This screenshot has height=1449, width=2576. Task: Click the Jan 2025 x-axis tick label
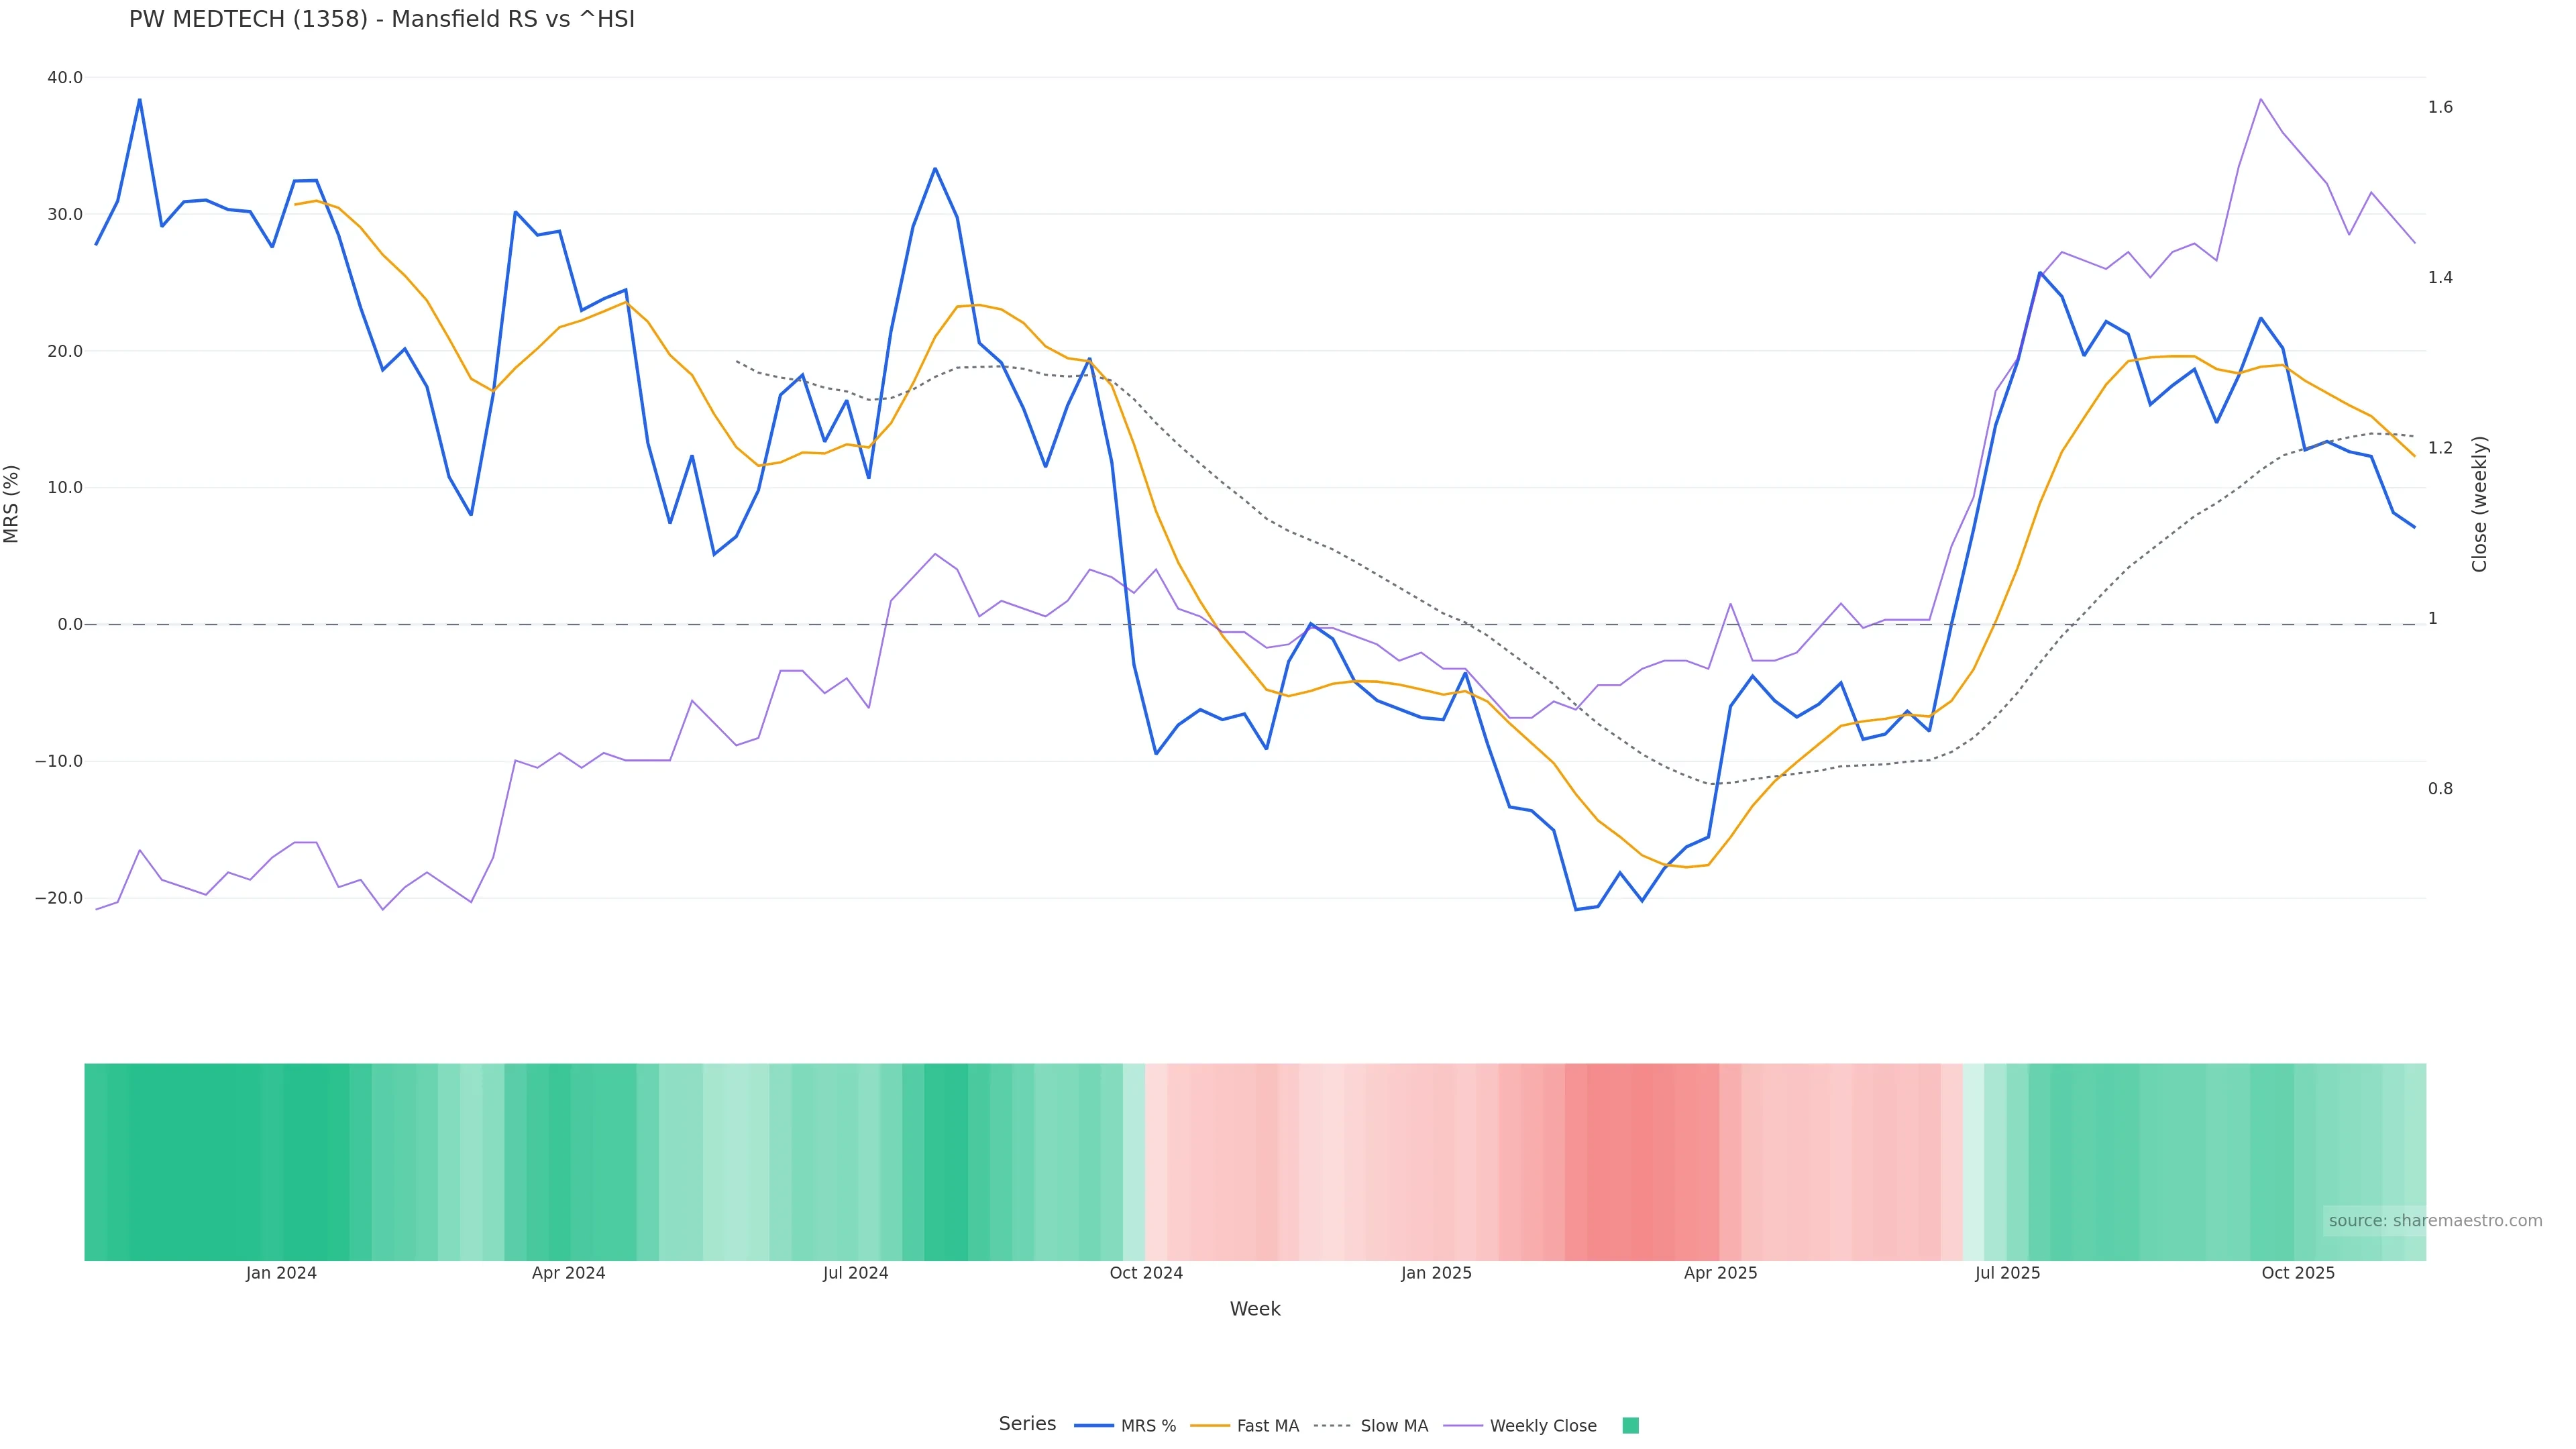coord(1436,1273)
